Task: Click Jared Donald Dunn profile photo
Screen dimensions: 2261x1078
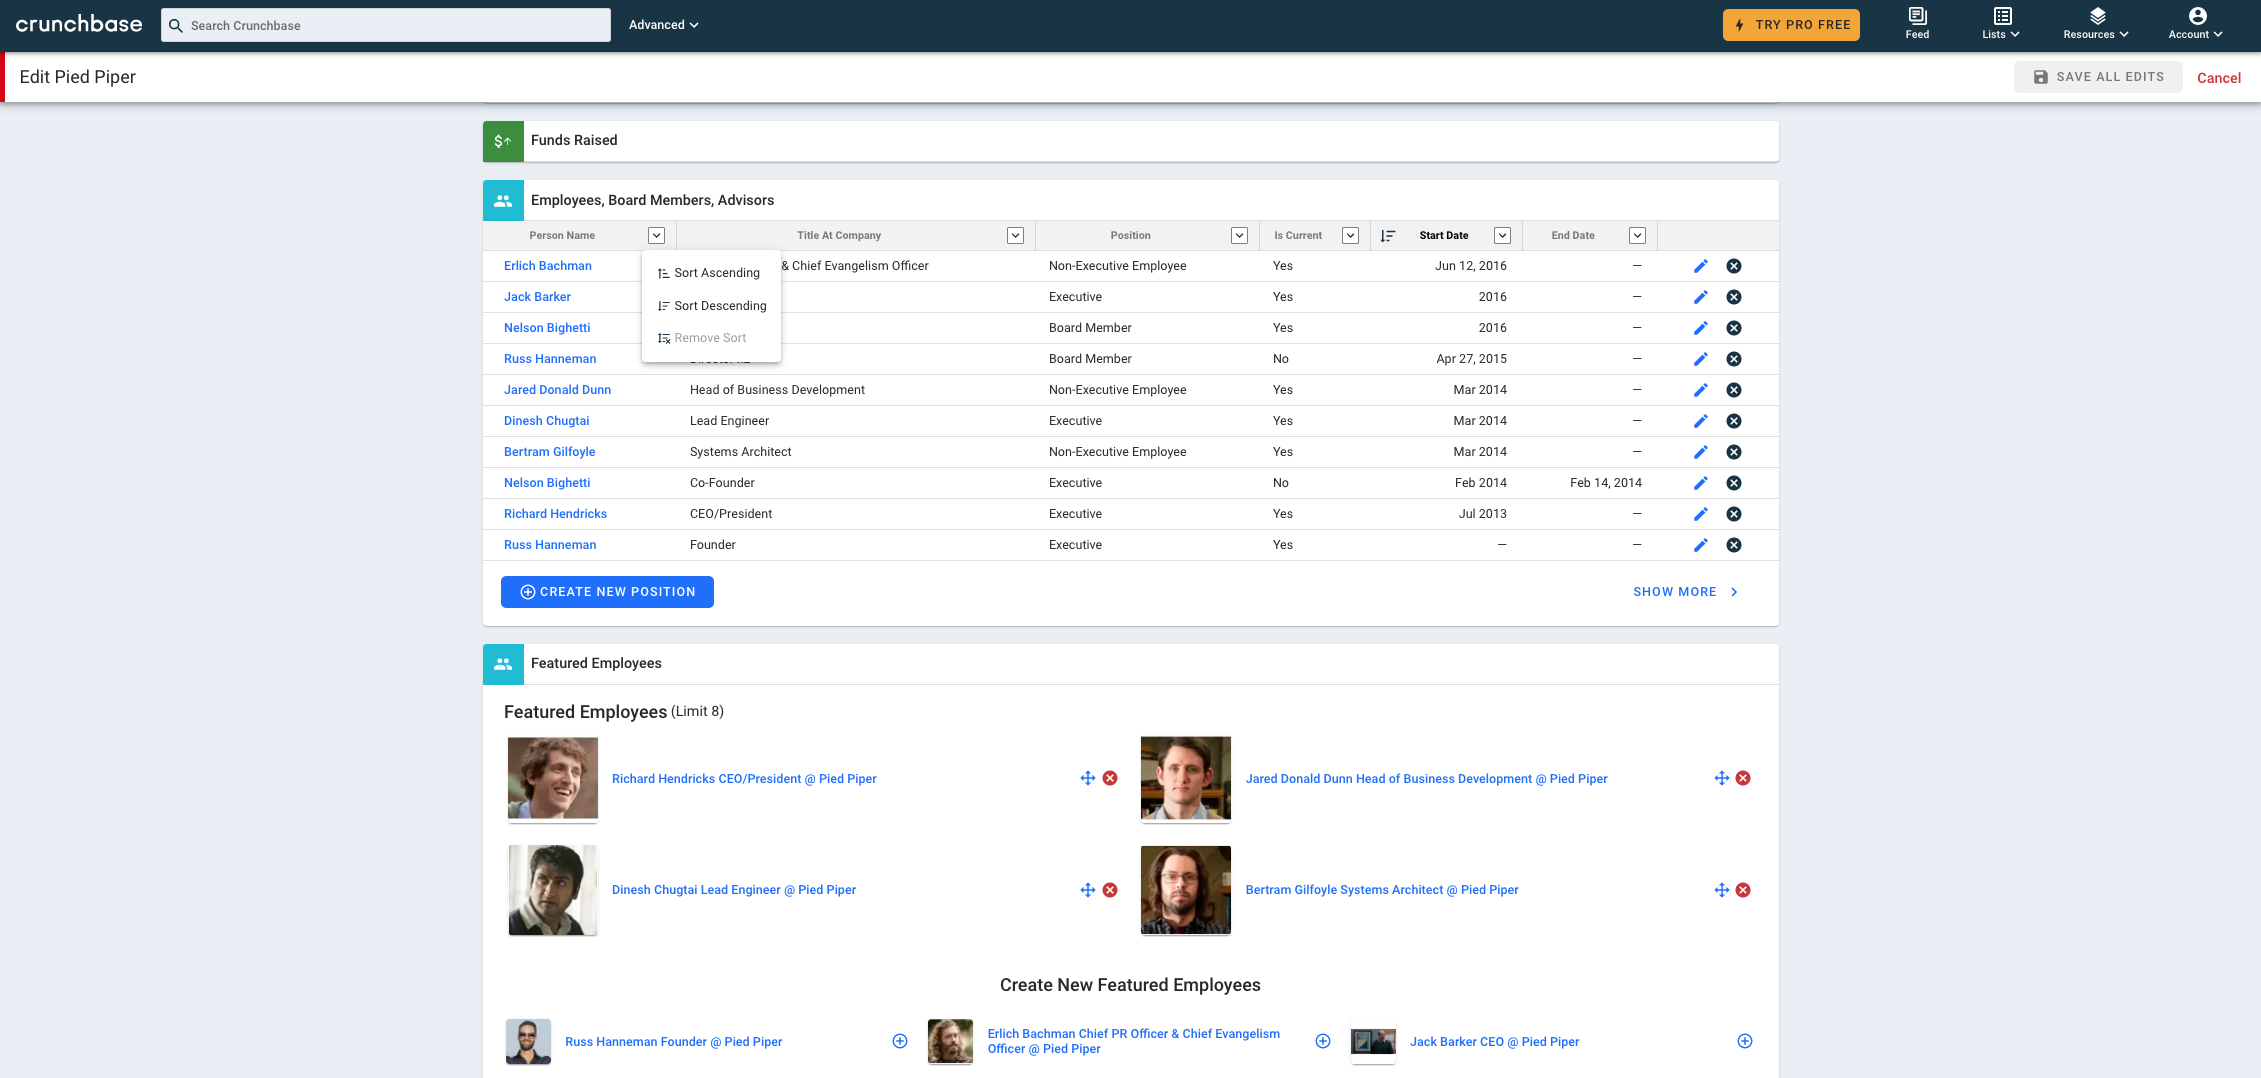Action: coord(1186,779)
